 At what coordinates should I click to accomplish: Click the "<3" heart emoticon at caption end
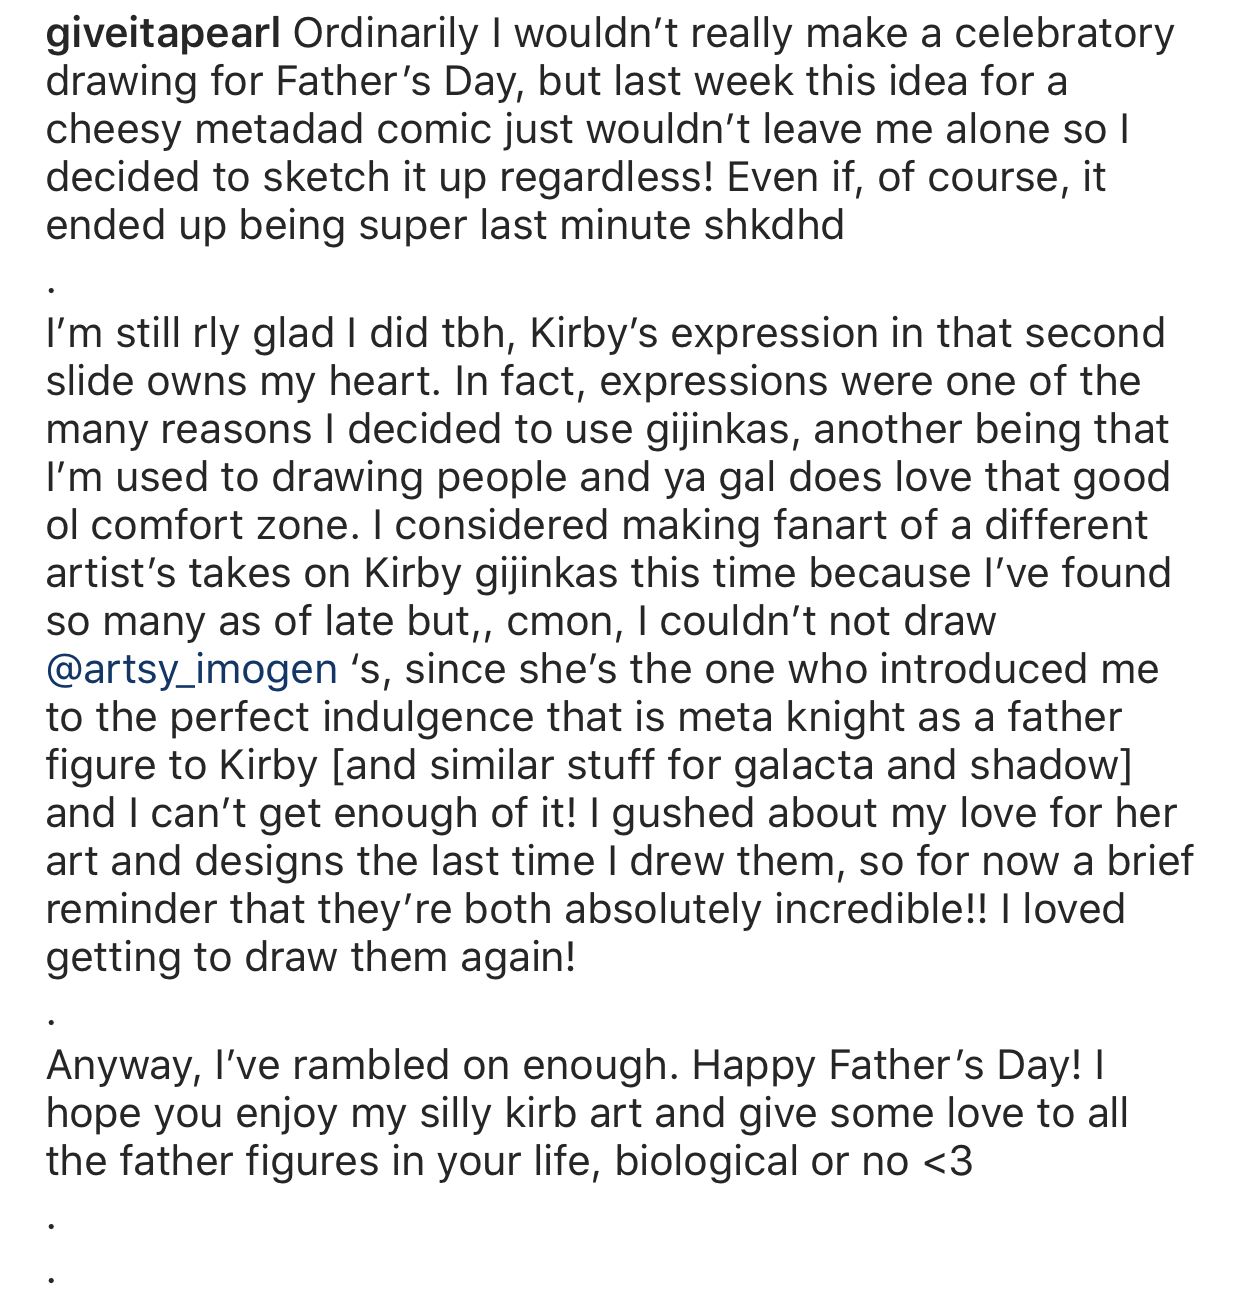coord(945,1161)
